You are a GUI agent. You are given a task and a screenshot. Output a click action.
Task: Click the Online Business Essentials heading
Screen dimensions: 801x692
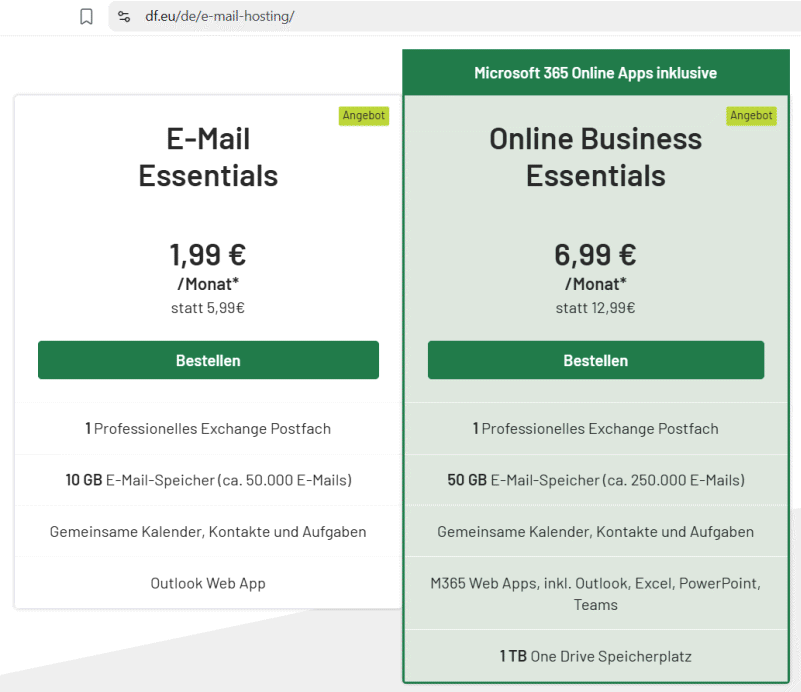(x=596, y=157)
